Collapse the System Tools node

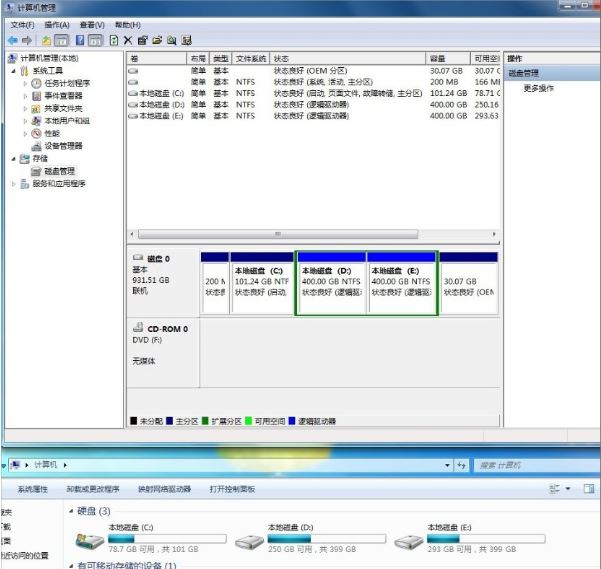(14, 71)
